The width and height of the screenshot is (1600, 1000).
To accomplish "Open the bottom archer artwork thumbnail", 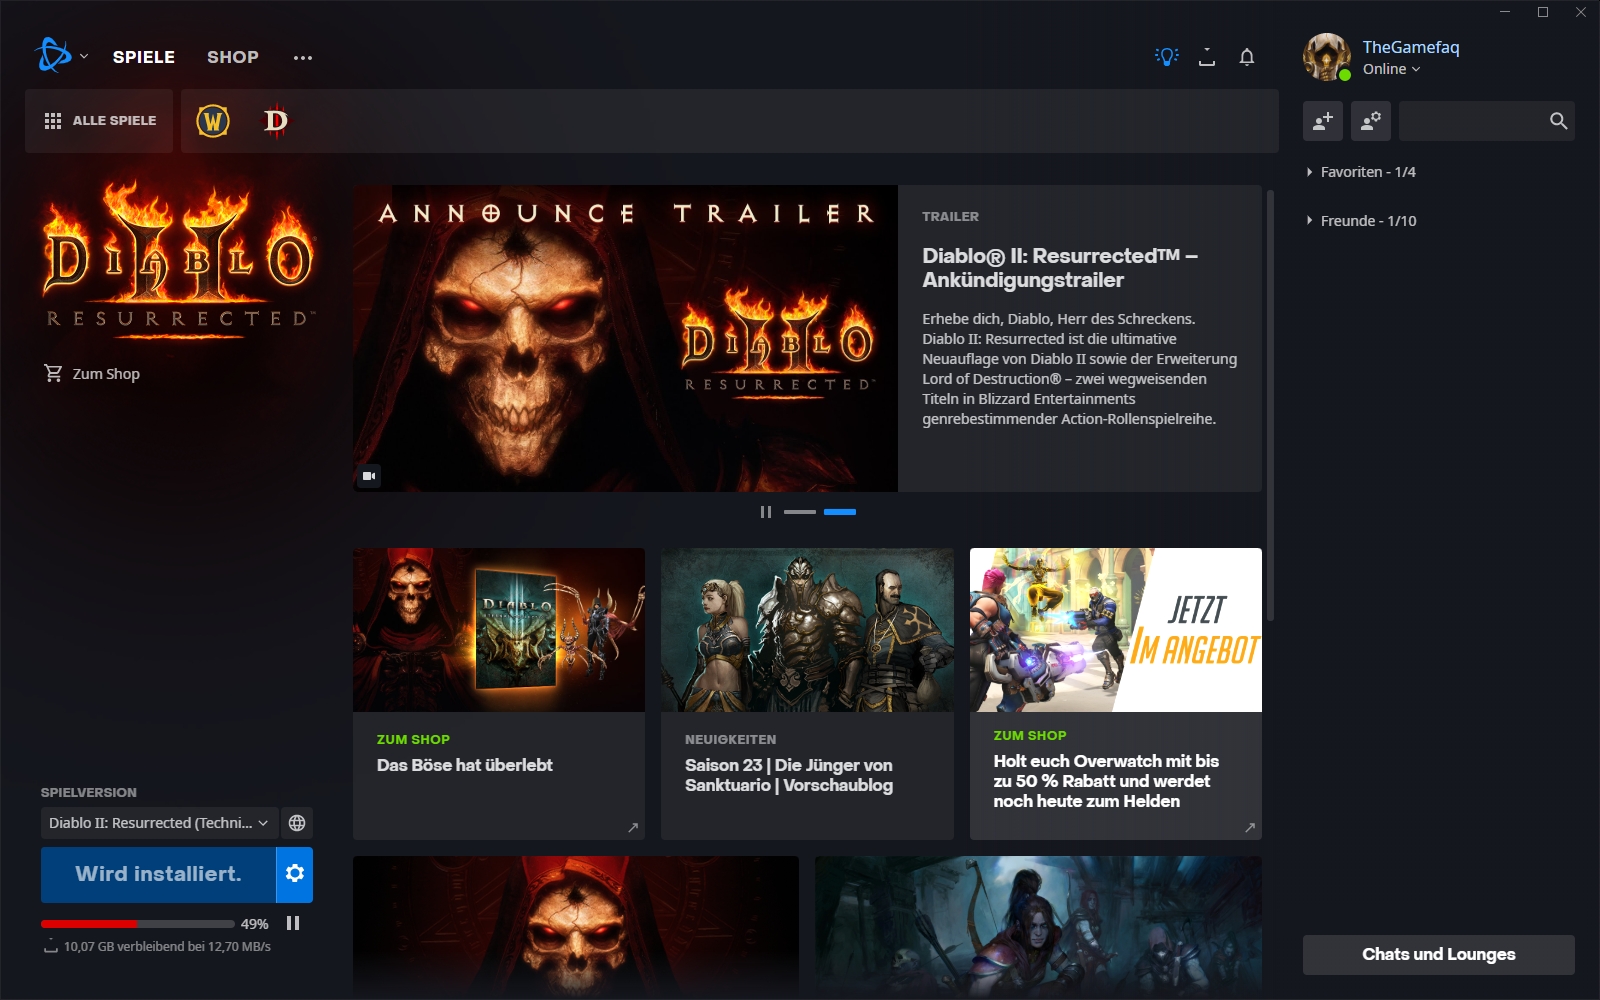I will [x=1038, y=927].
